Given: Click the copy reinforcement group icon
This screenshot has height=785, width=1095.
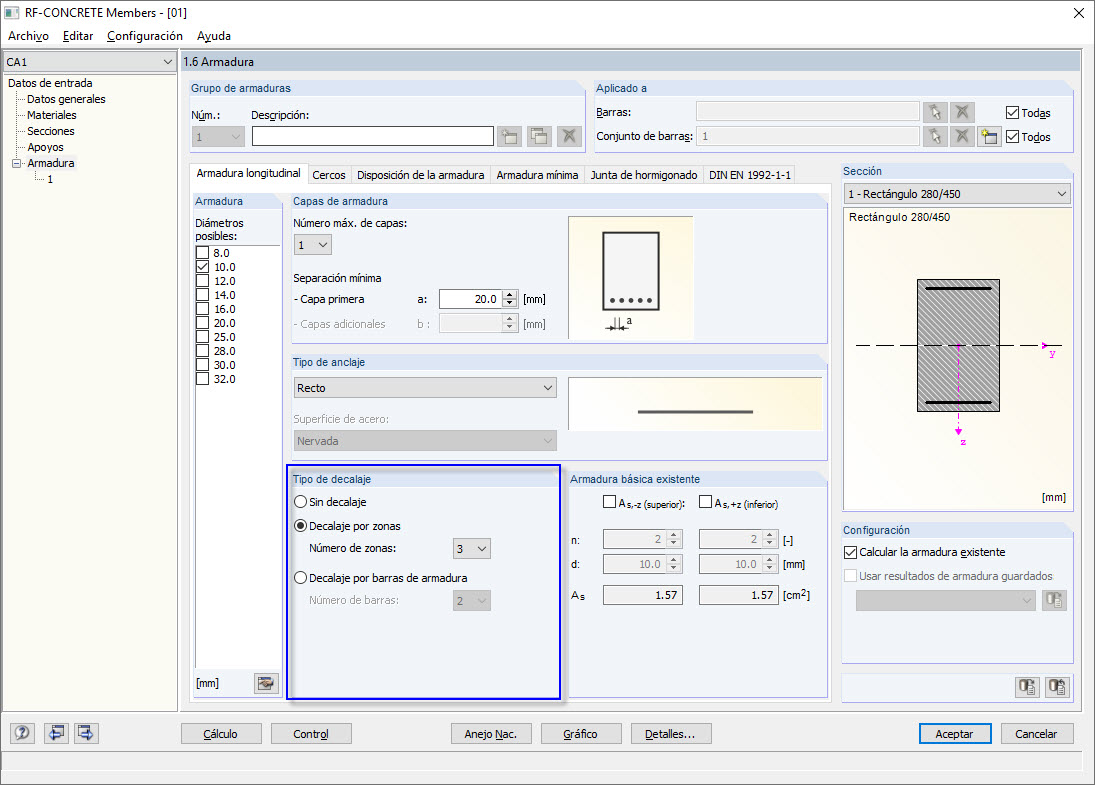Looking at the screenshot, I should click(x=539, y=136).
